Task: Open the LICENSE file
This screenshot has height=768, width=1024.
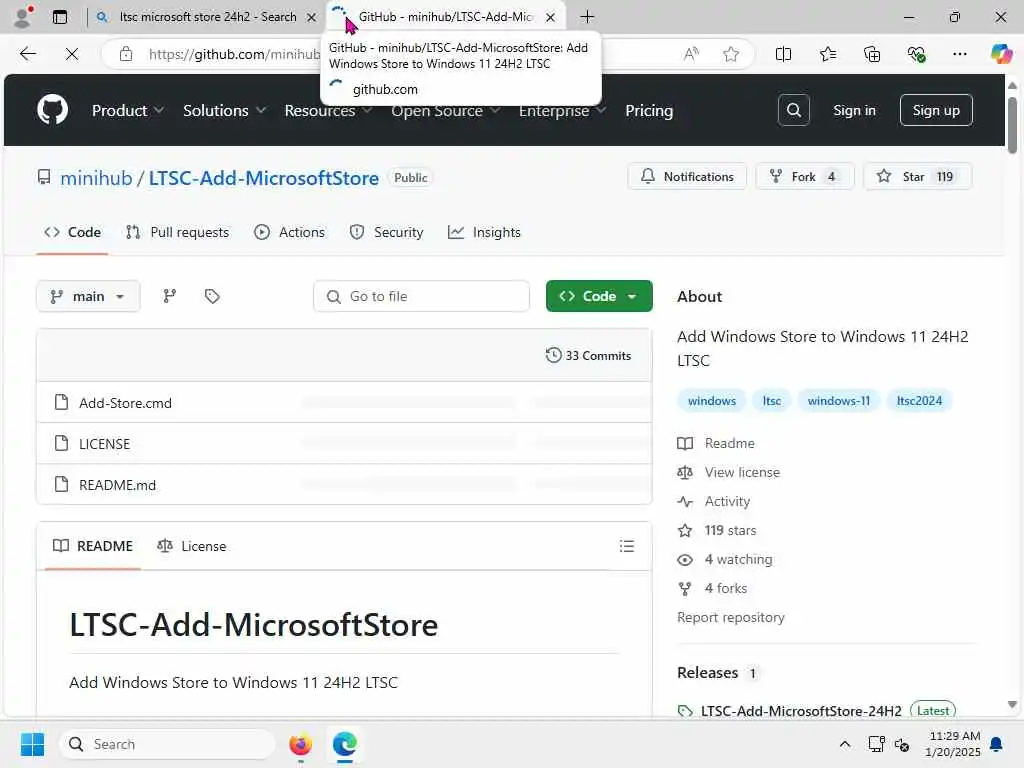Action: point(104,444)
